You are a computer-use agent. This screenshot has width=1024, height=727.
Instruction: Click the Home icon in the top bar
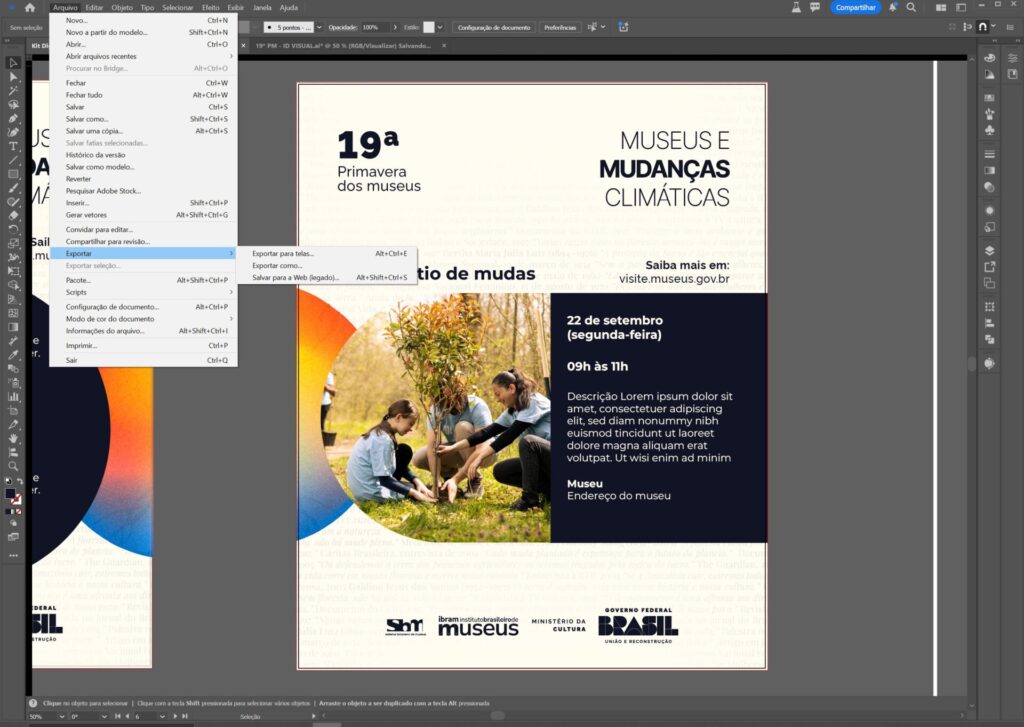point(30,7)
